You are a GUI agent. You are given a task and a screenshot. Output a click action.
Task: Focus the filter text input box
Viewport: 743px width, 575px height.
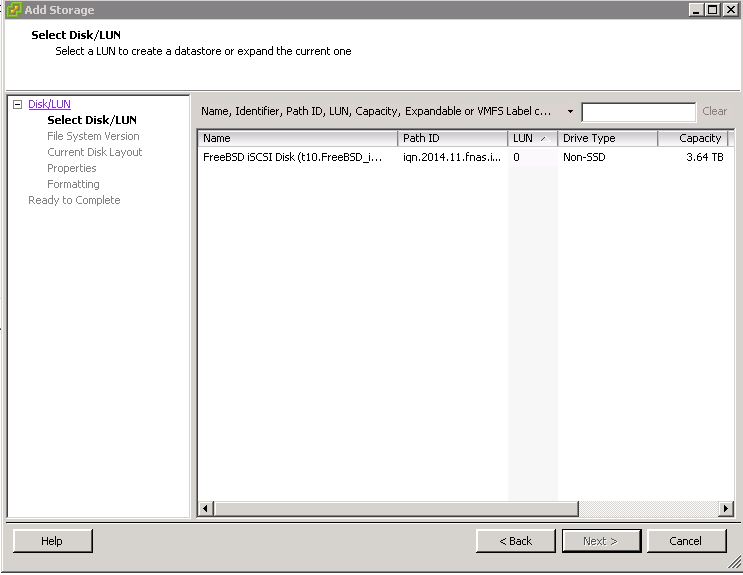pyautogui.click(x=638, y=112)
